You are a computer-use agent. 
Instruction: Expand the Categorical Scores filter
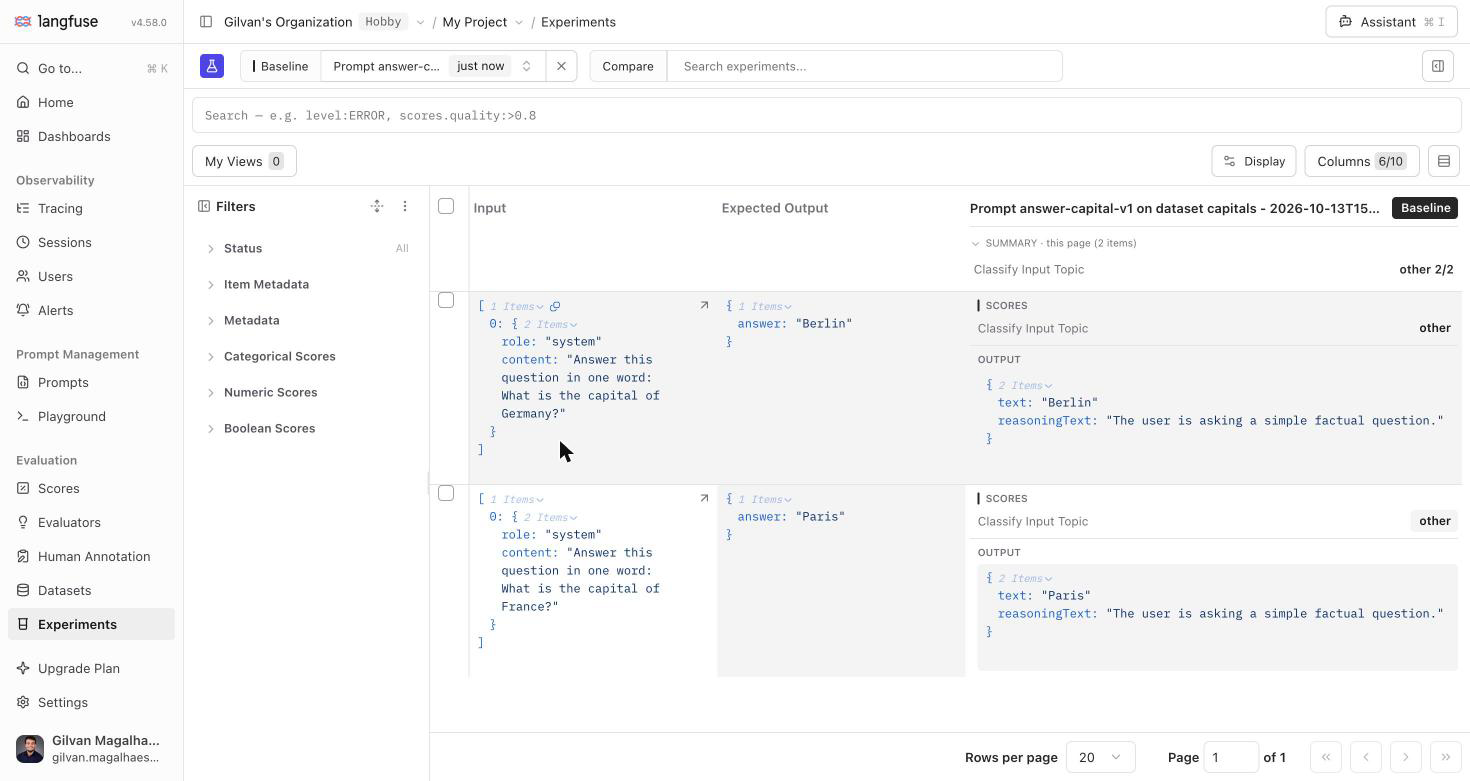coord(306,356)
